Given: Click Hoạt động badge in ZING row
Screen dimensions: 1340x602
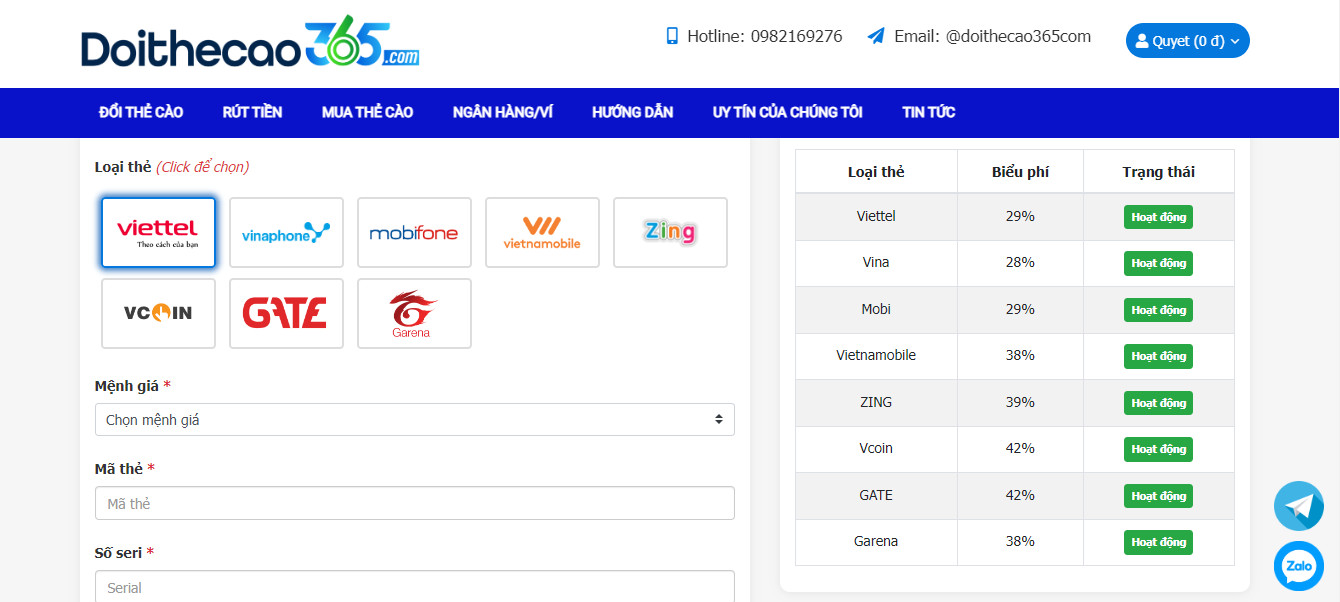Looking at the screenshot, I should click(1158, 403).
